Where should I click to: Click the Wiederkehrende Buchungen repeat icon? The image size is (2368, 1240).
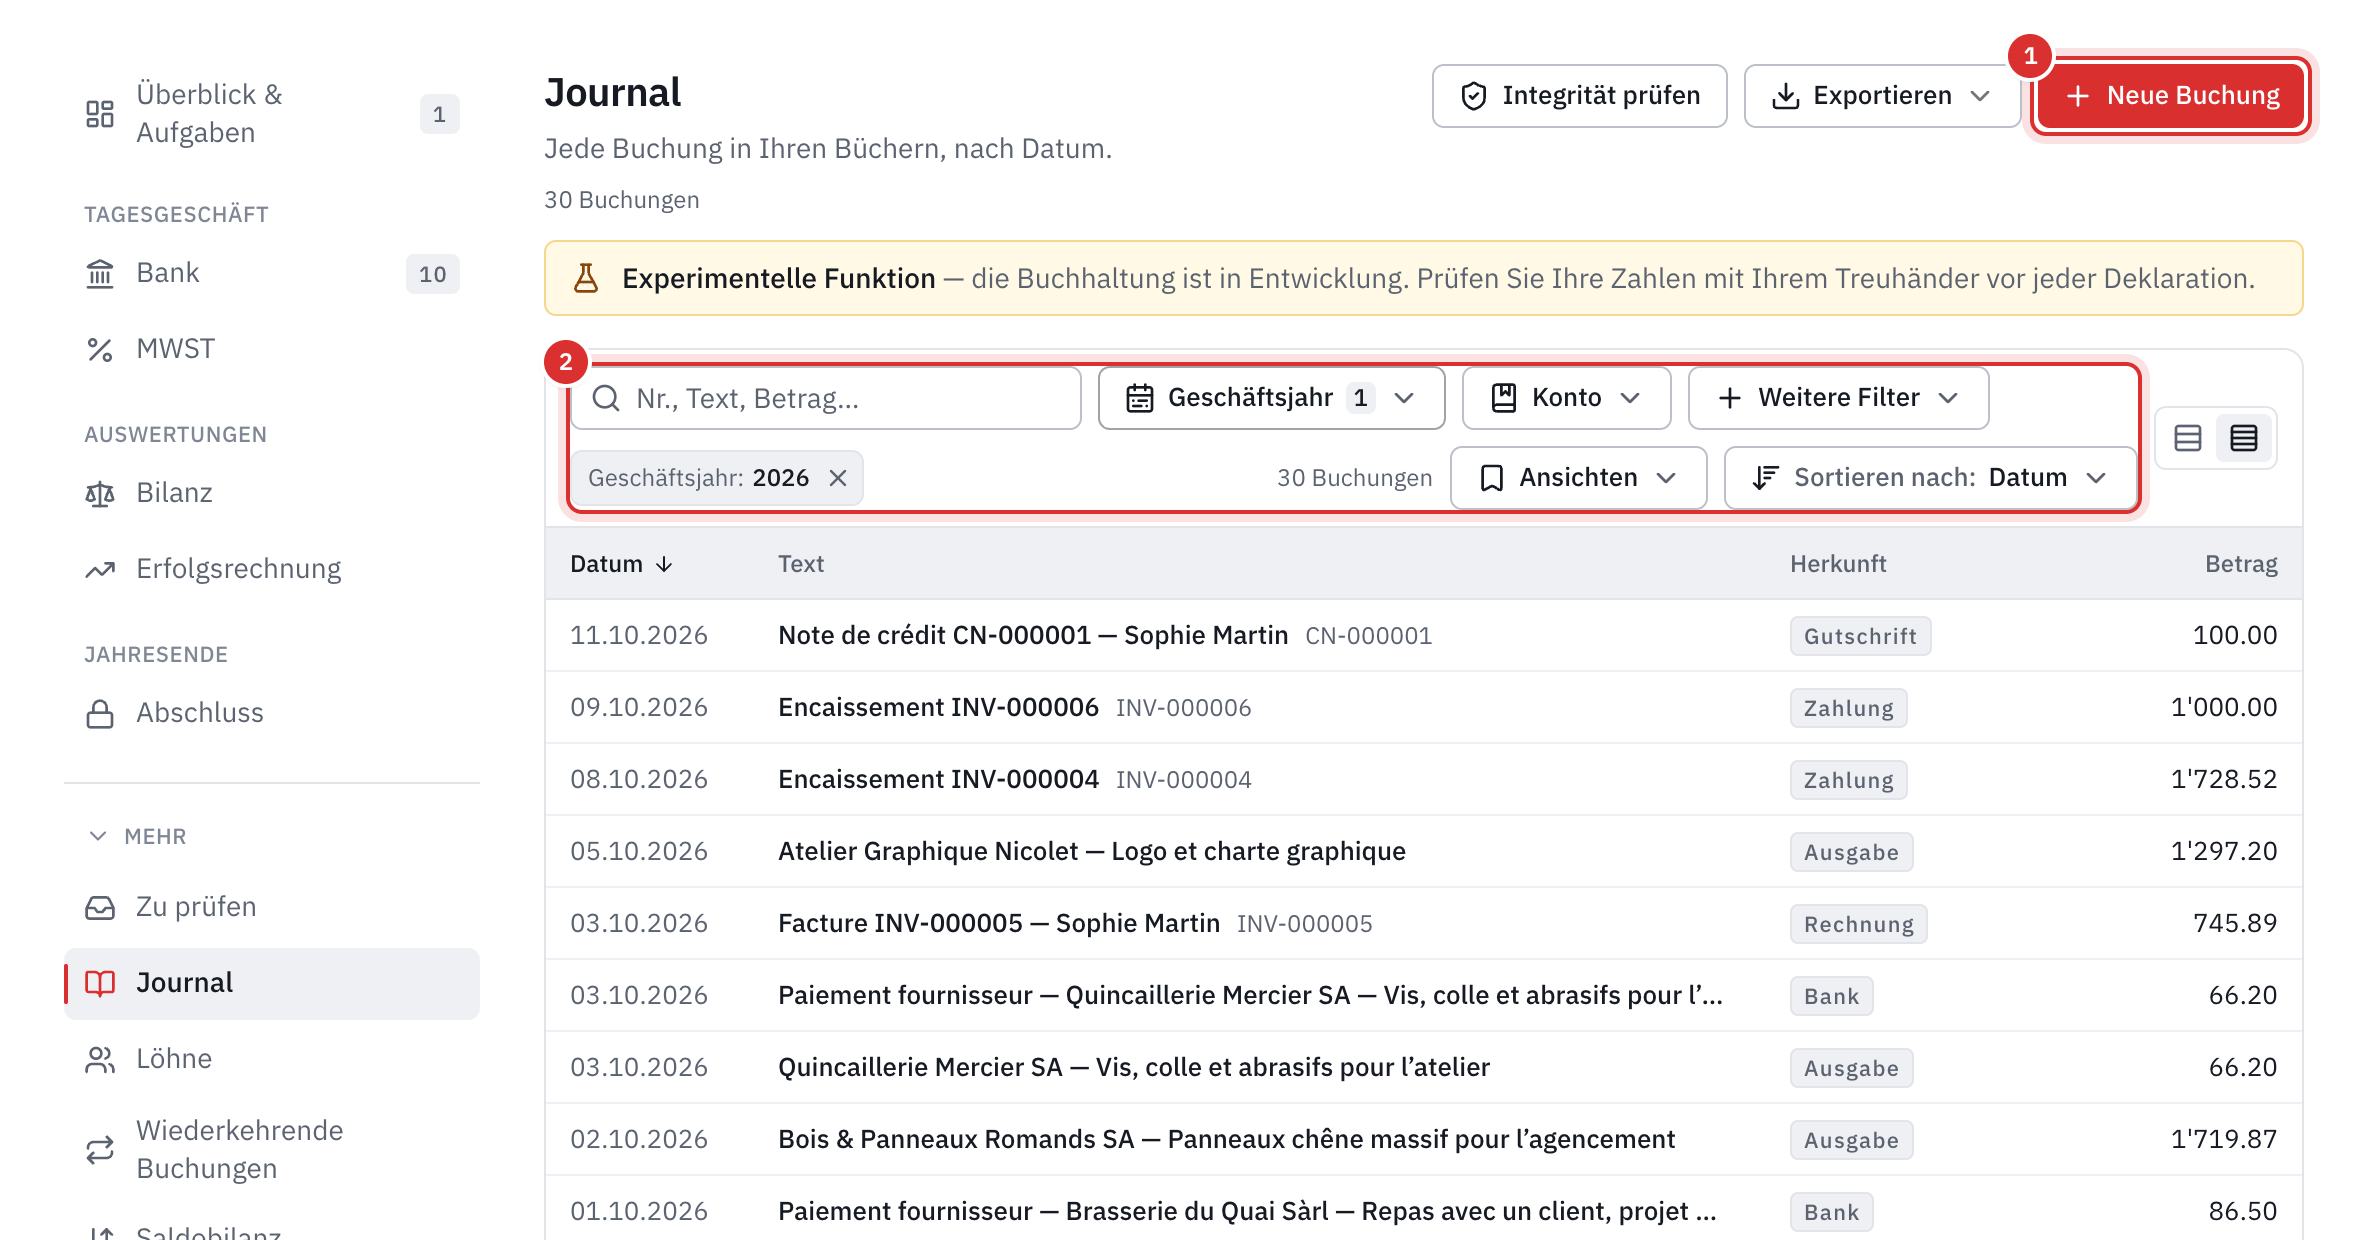pyautogui.click(x=100, y=1150)
